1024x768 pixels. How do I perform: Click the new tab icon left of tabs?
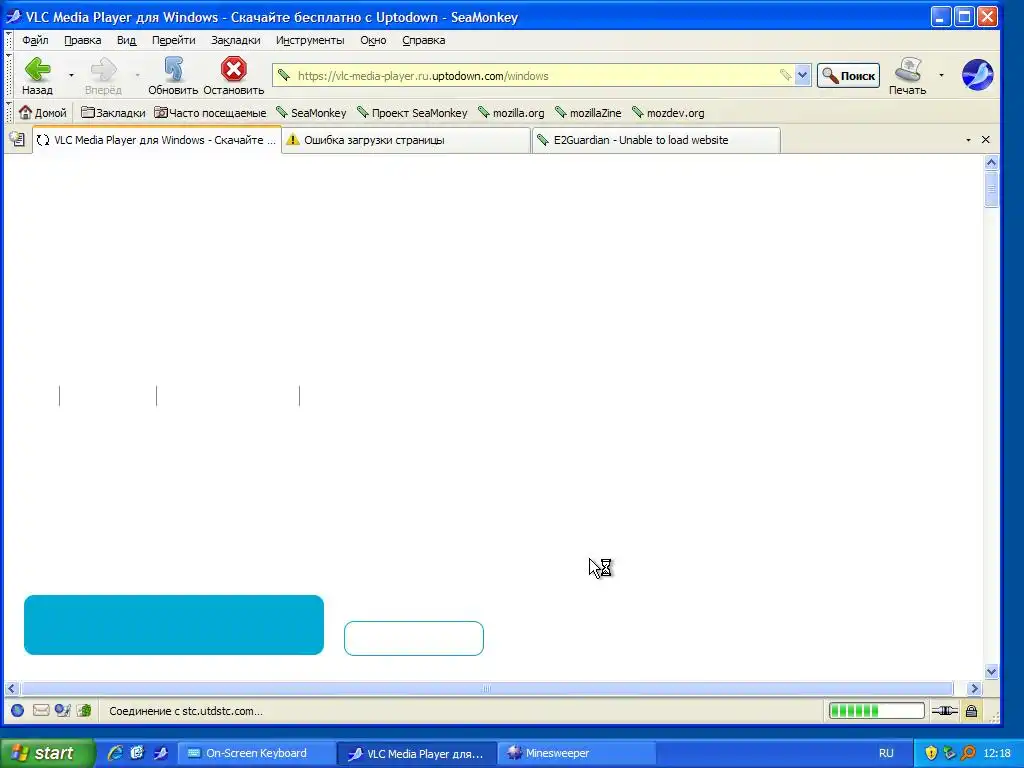[x=18, y=140]
